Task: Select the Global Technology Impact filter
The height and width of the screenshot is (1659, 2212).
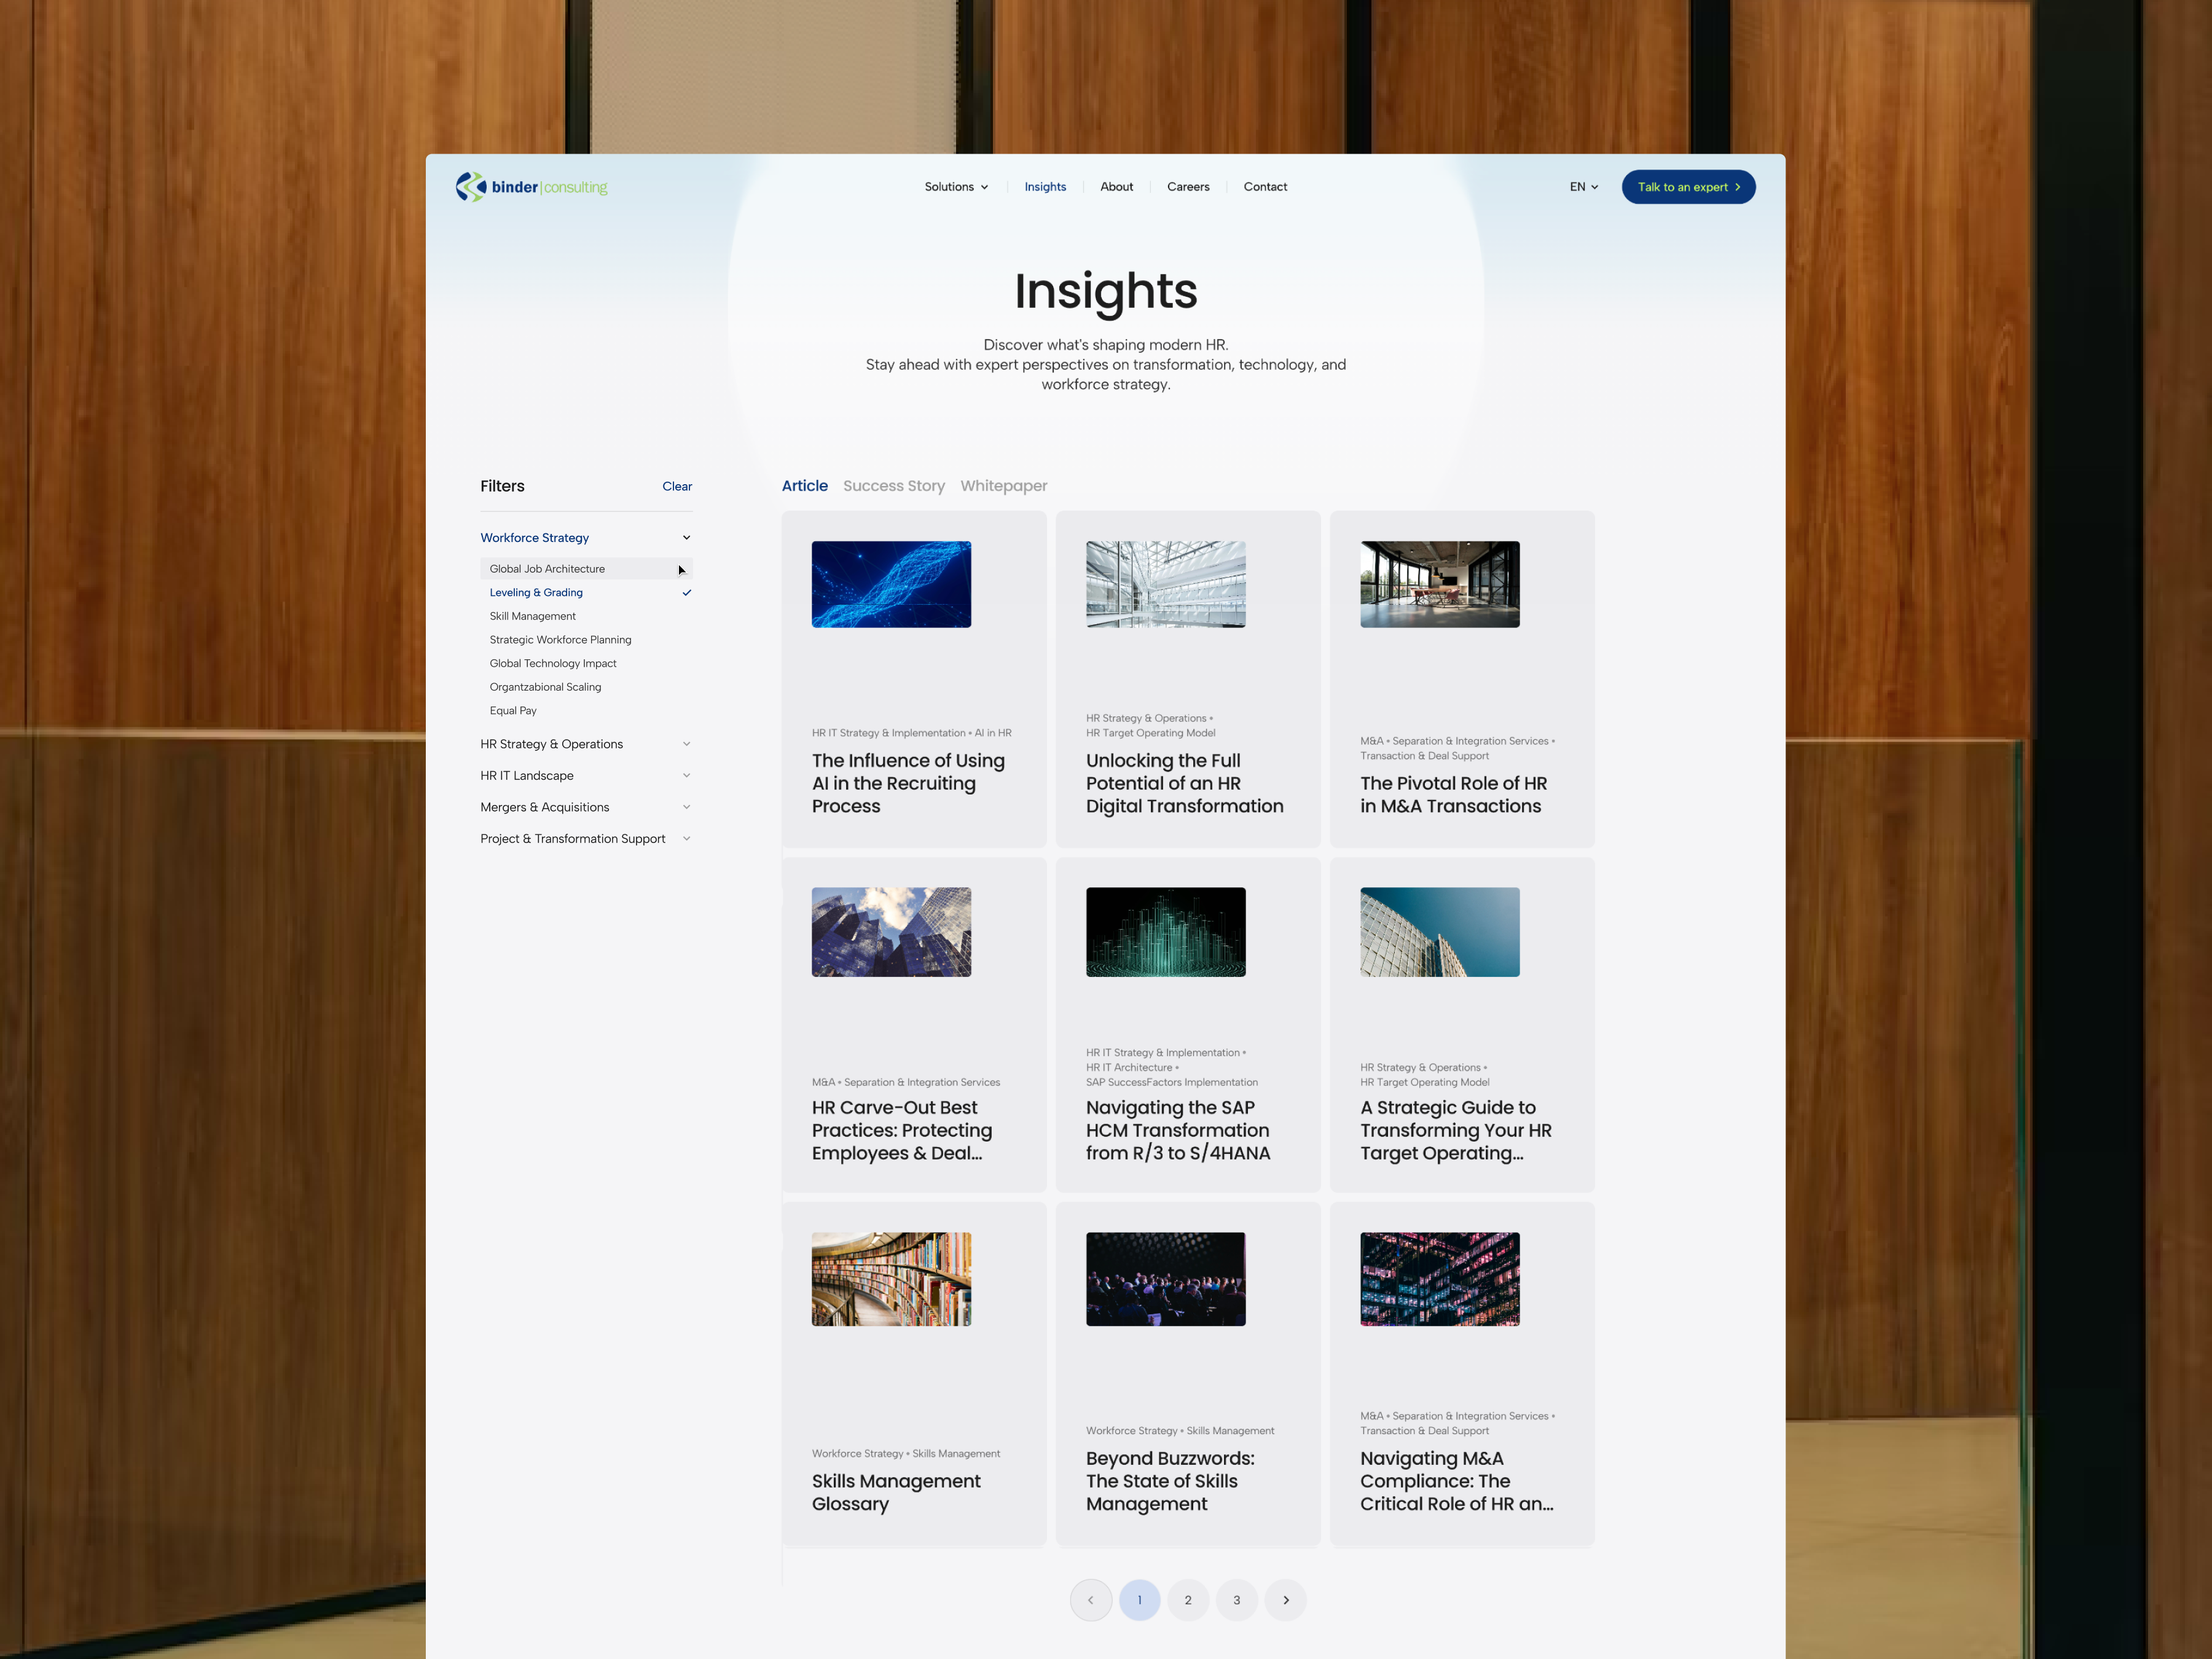Action: [x=586, y=664]
